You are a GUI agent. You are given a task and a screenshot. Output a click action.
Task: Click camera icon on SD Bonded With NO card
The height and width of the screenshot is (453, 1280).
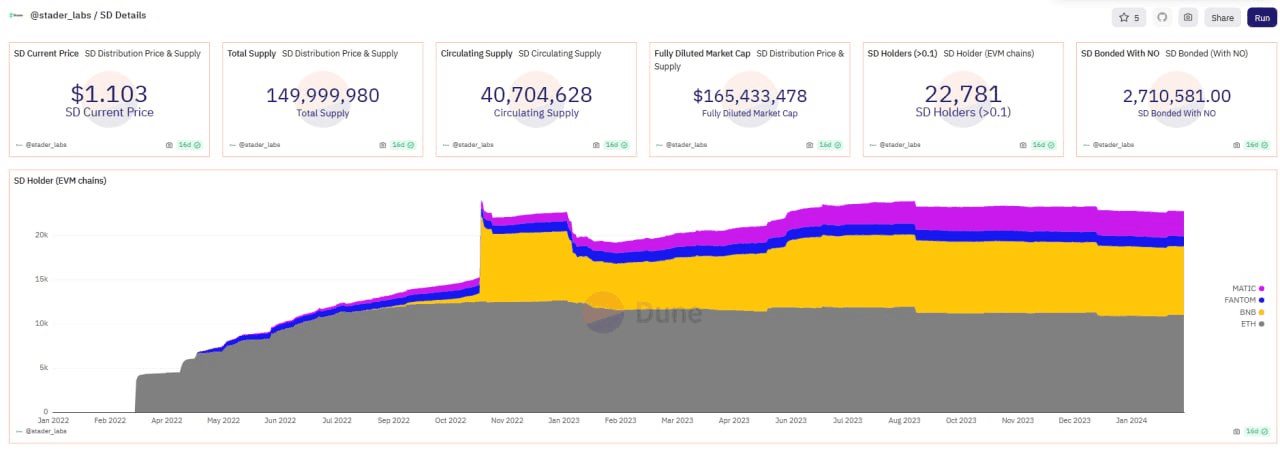(1237, 145)
